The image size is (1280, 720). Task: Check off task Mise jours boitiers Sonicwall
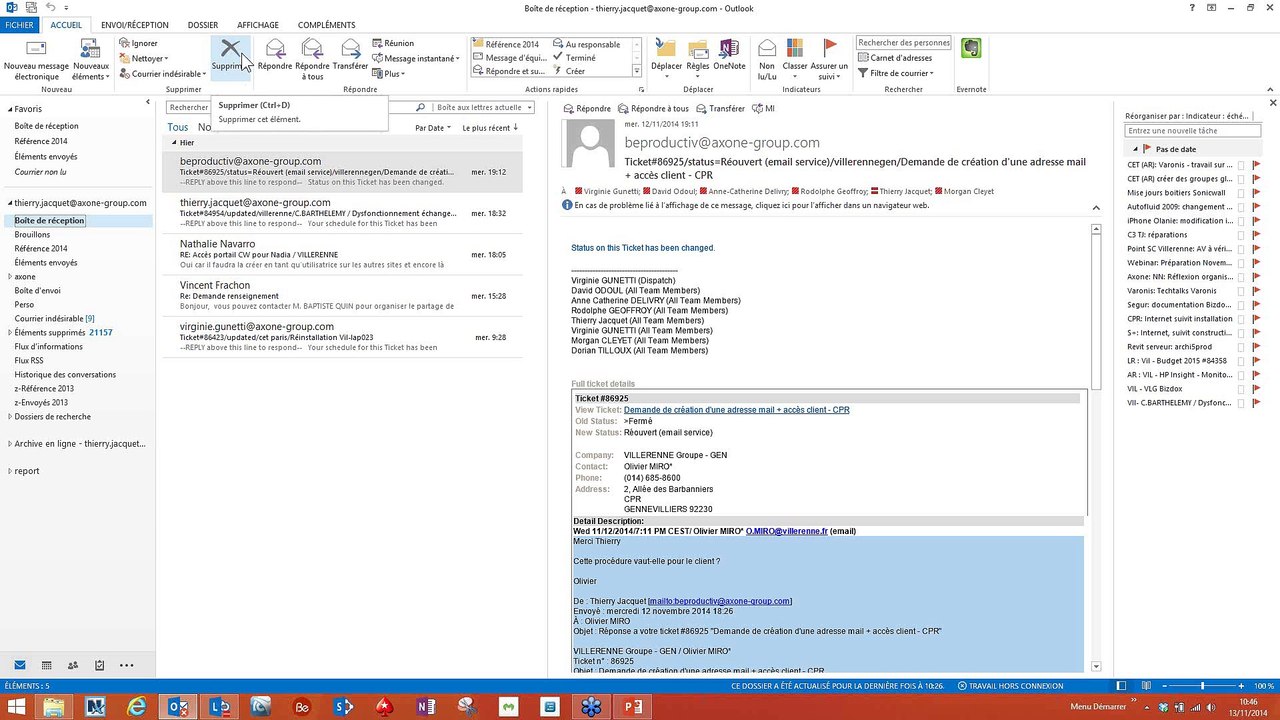[x=1241, y=193]
